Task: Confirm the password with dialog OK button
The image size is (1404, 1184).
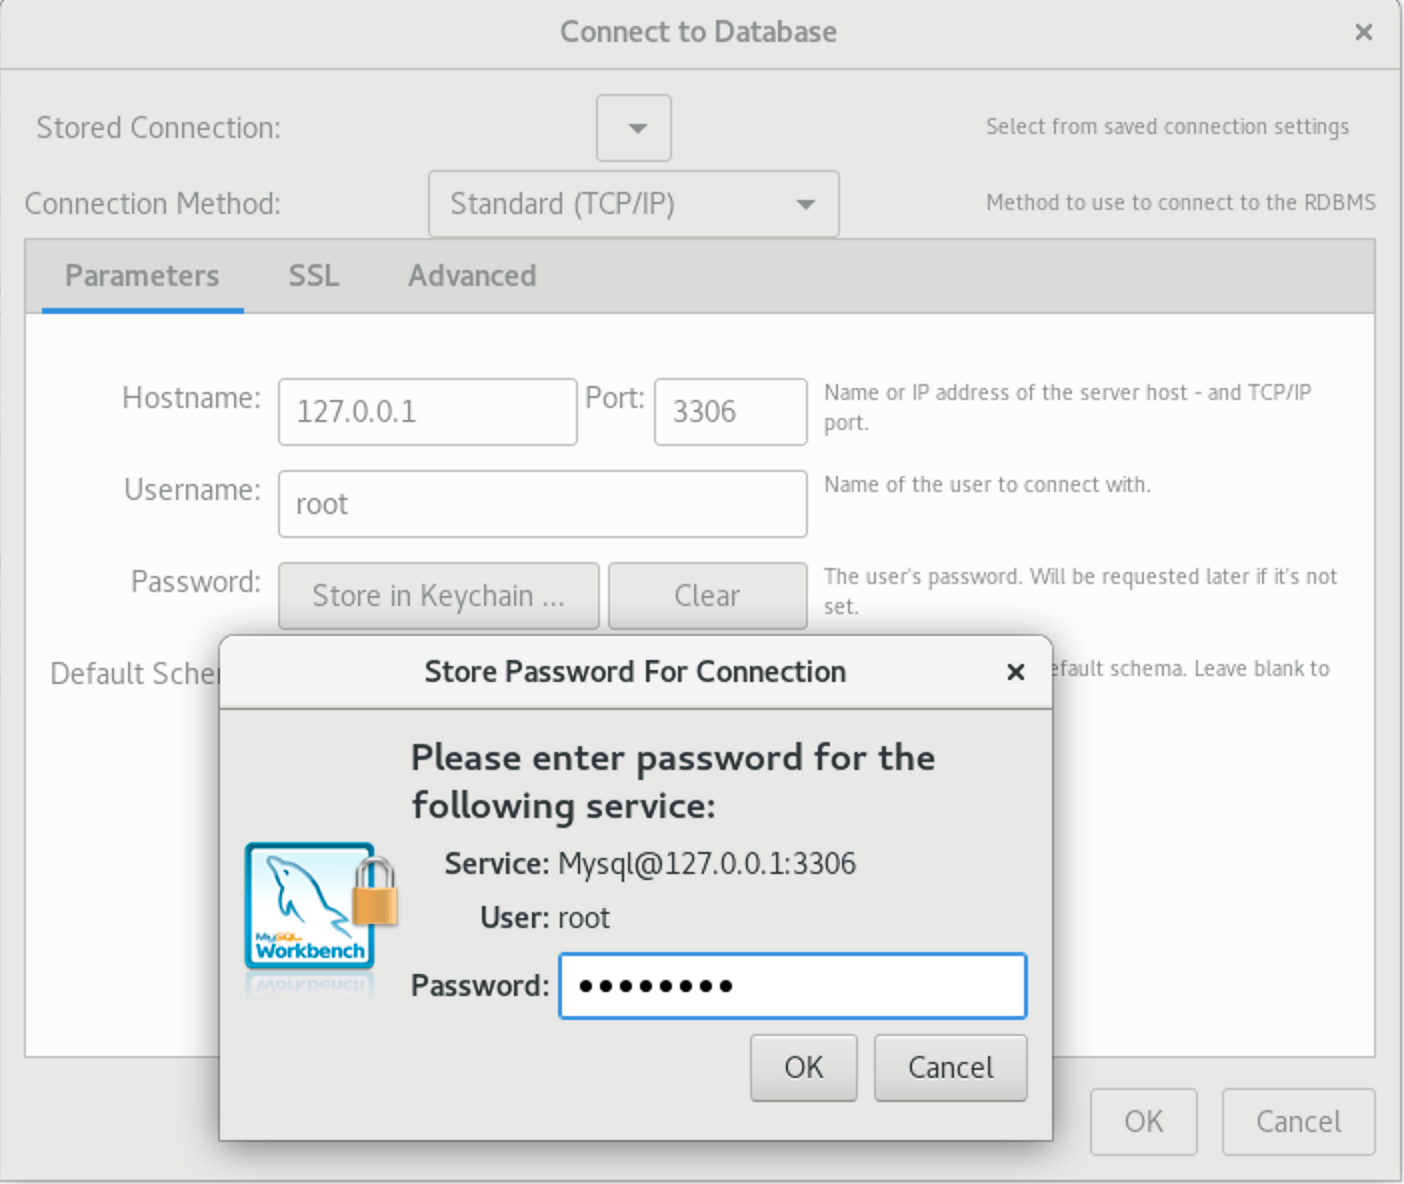Action: tap(804, 1068)
